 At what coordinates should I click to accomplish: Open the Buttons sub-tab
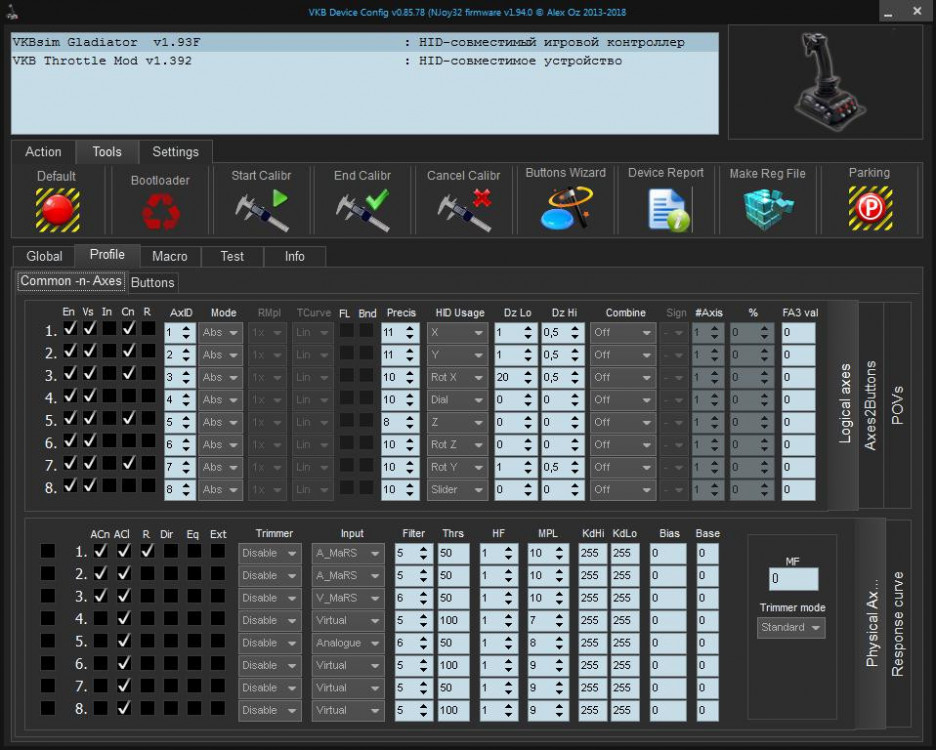coord(153,283)
